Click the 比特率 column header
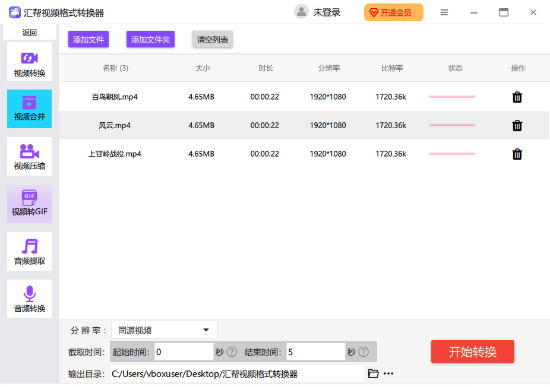550x387 pixels. [x=392, y=68]
